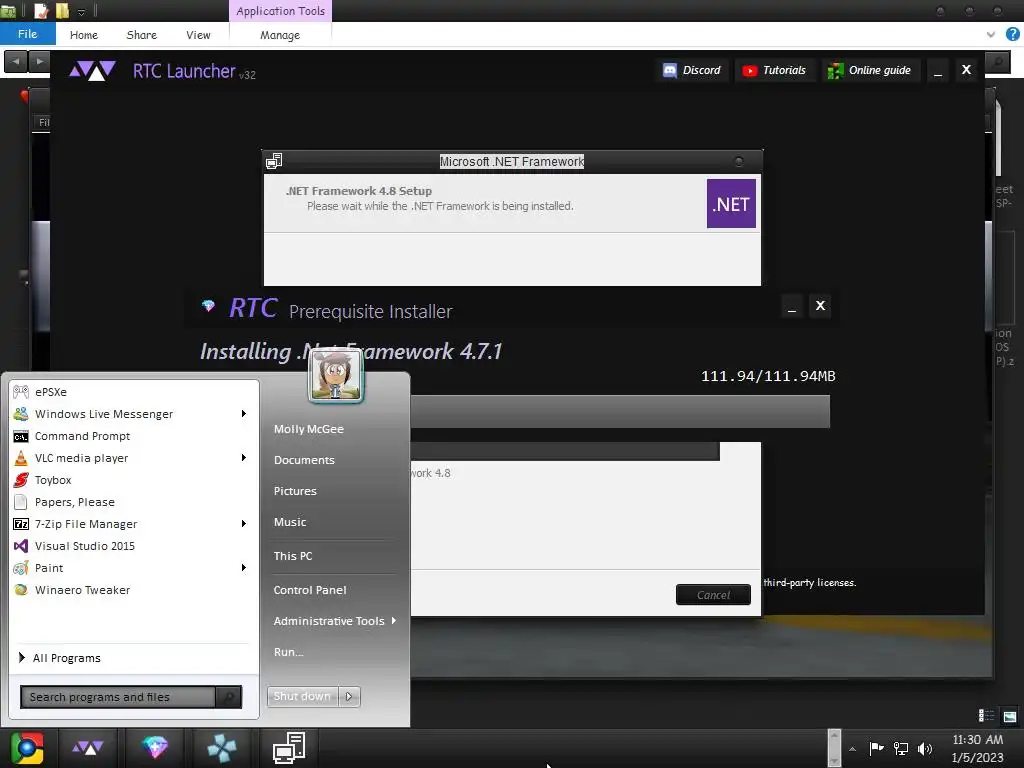Switch to the Share ribbon tab
Image resolution: width=1024 pixels, height=768 pixels.
(x=142, y=35)
